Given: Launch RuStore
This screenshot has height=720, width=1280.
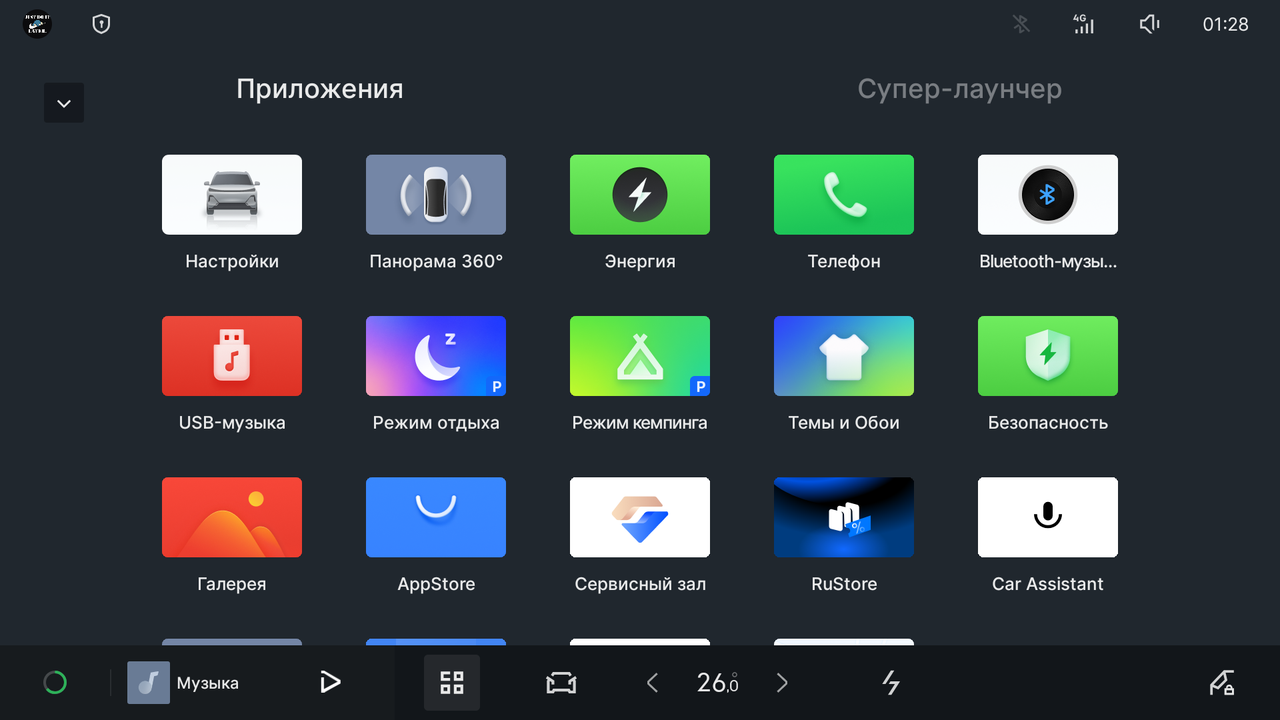Looking at the screenshot, I should 844,517.
